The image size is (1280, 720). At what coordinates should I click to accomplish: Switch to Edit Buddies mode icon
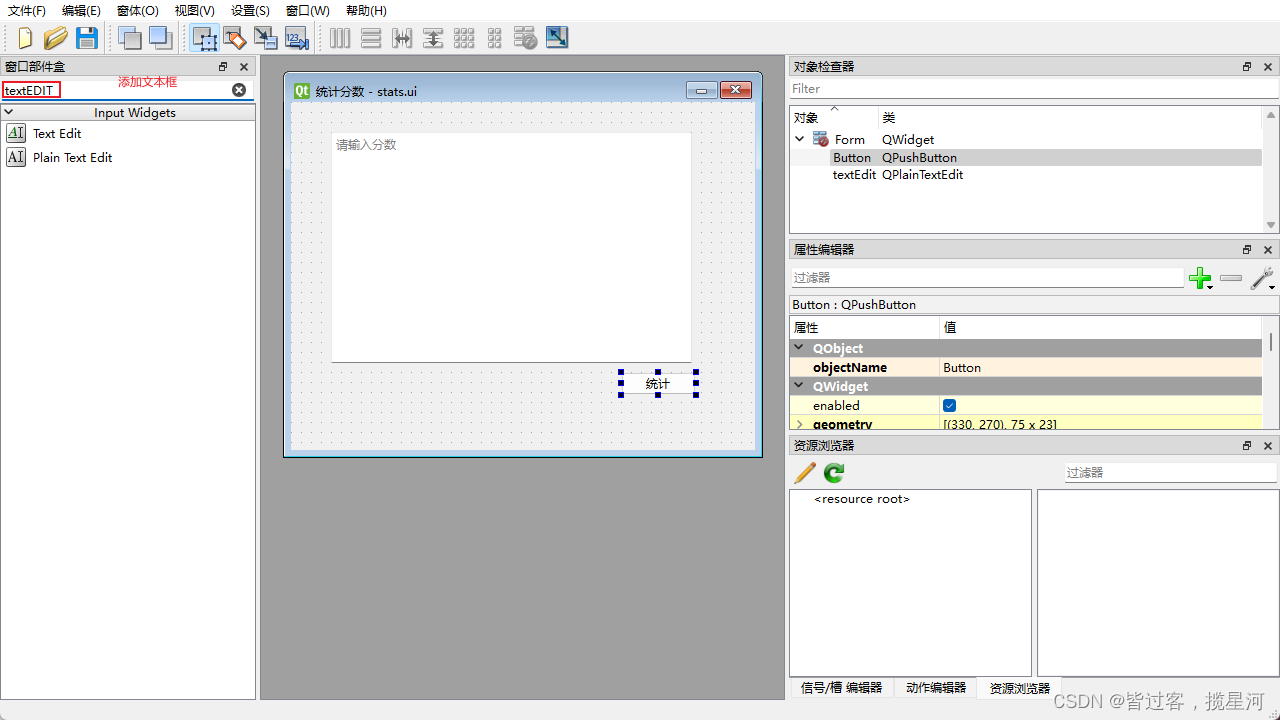[x=265, y=38]
